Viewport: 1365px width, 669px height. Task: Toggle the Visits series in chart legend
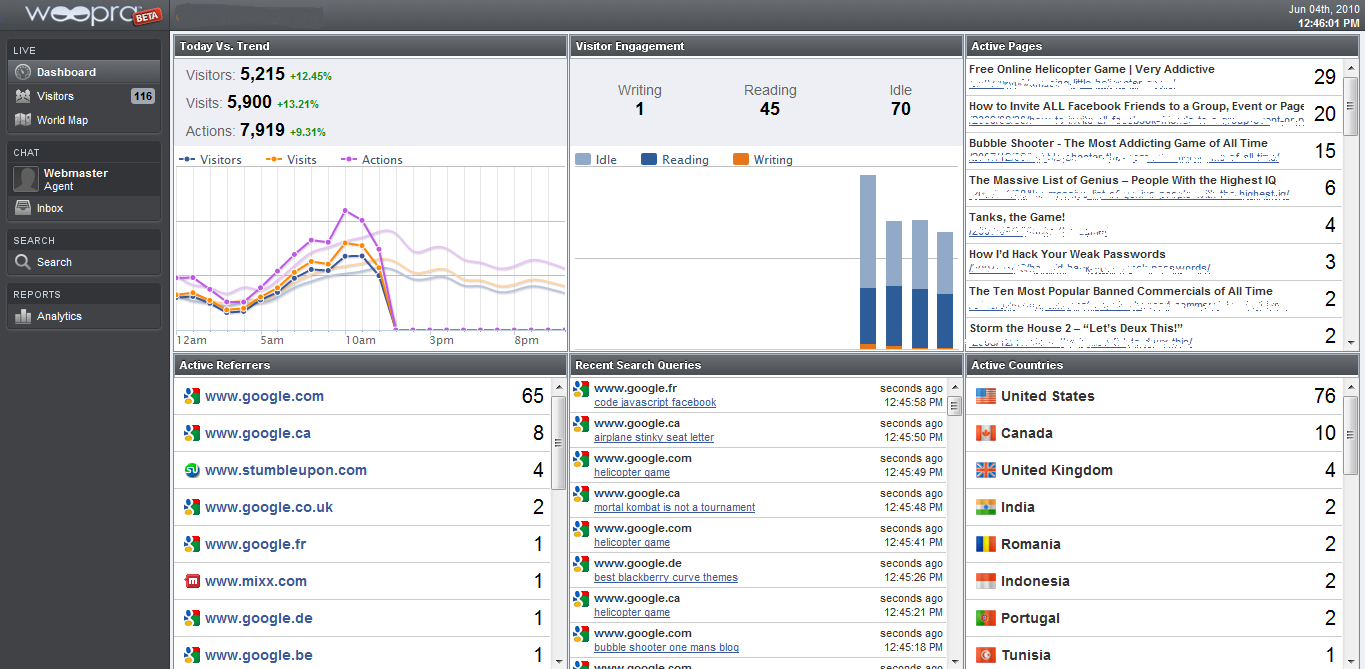tap(291, 159)
